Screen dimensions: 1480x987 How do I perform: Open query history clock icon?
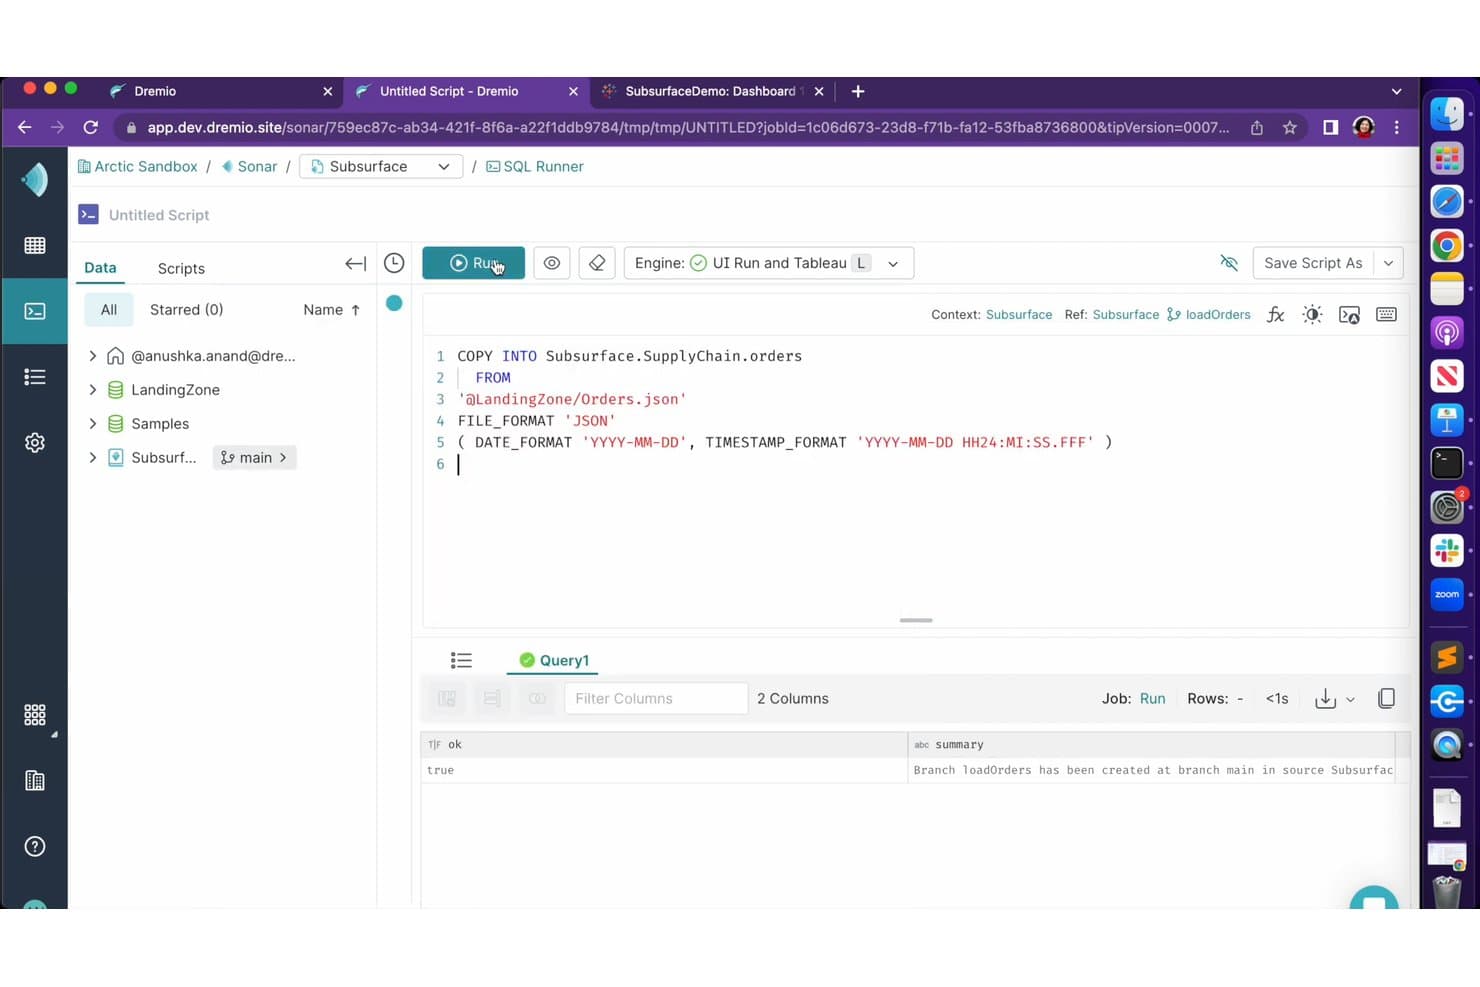tap(394, 263)
